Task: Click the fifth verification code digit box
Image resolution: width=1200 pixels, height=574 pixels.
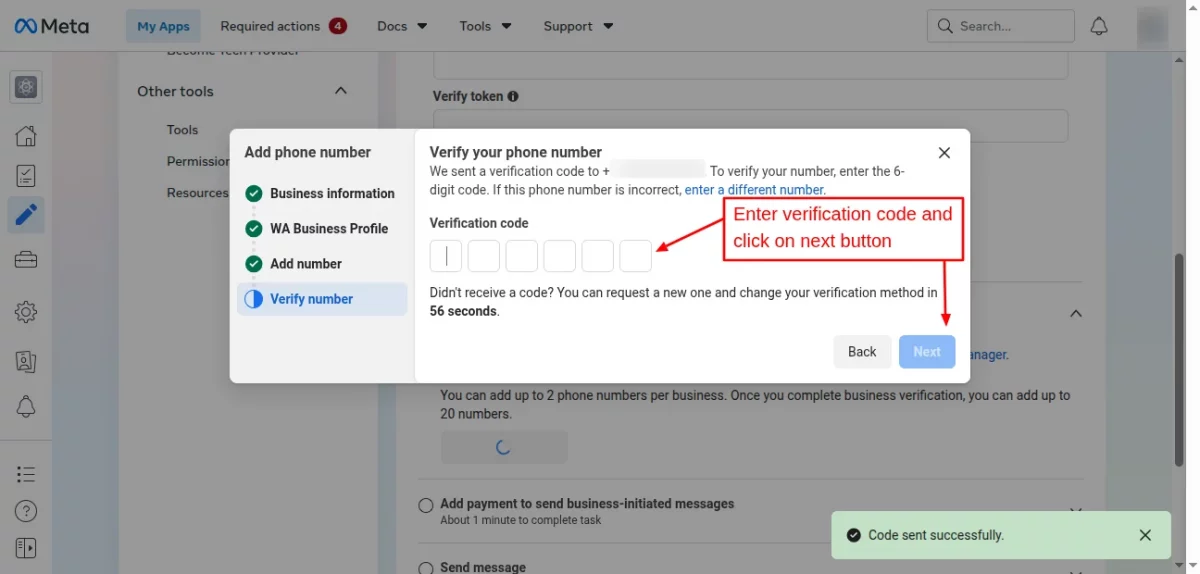Action: [x=598, y=256]
